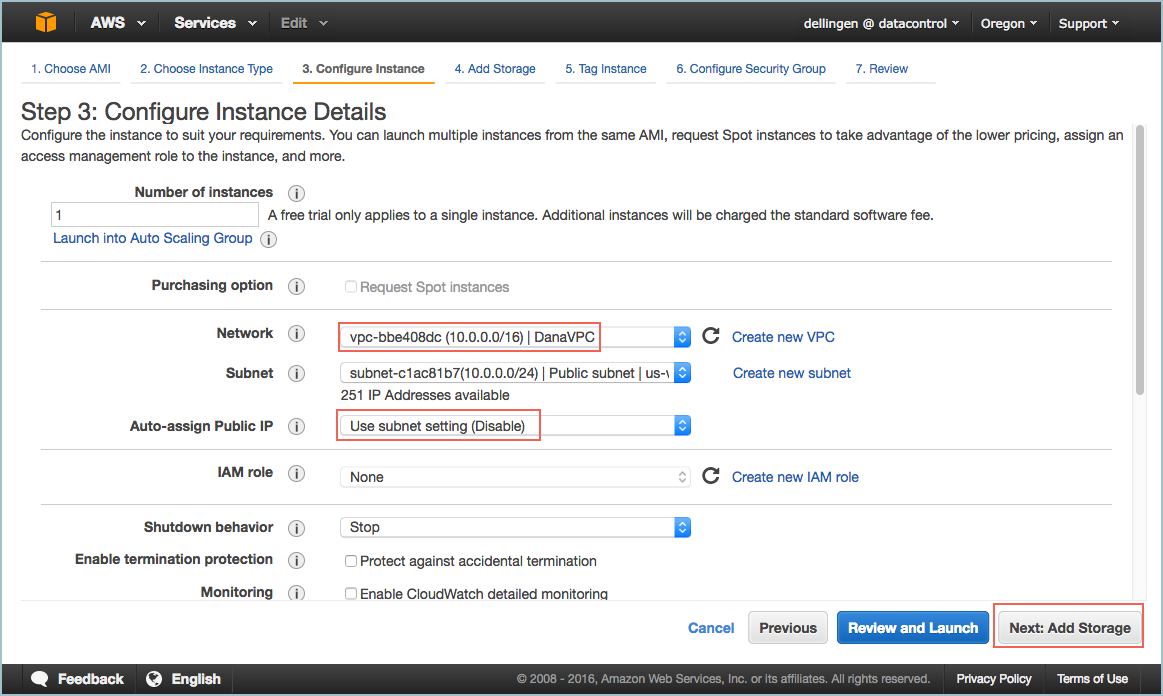Click the Review and Launch button
1163x696 pixels.
click(x=912, y=627)
